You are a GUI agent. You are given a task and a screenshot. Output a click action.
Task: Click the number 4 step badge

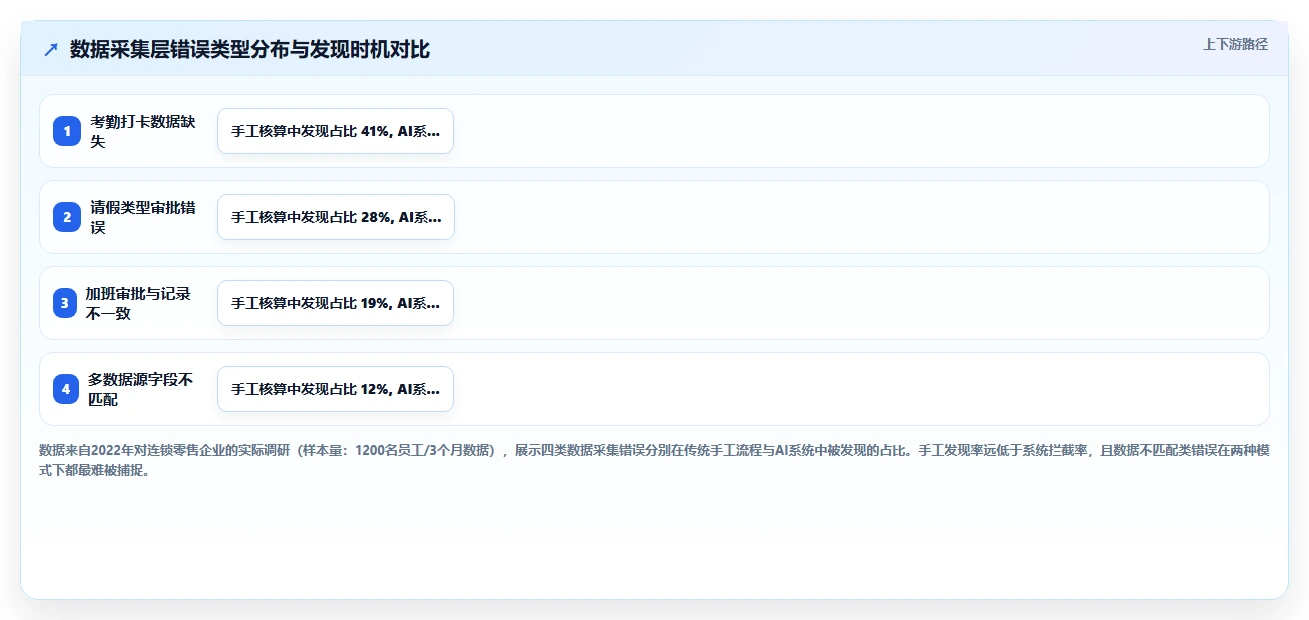coord(66,389)
